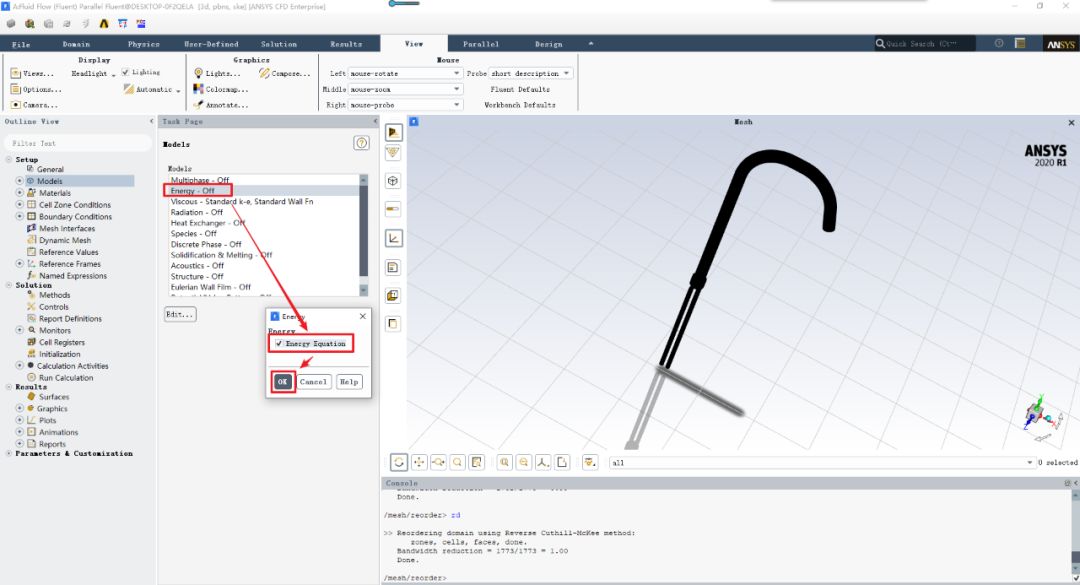This screenshot has height=585, width=1080.
Task: Expand the Cell Zone Conditions node
Action: coord(19,205)
